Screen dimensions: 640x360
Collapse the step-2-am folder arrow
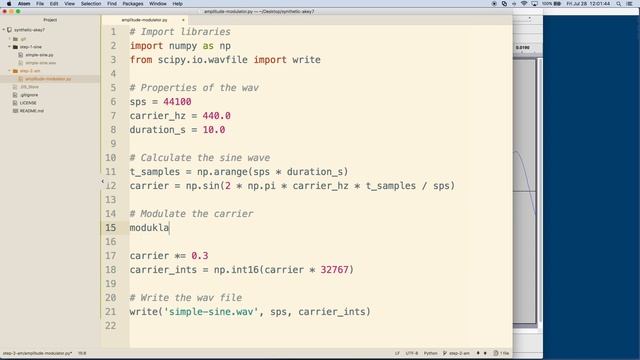click(9, 71)
